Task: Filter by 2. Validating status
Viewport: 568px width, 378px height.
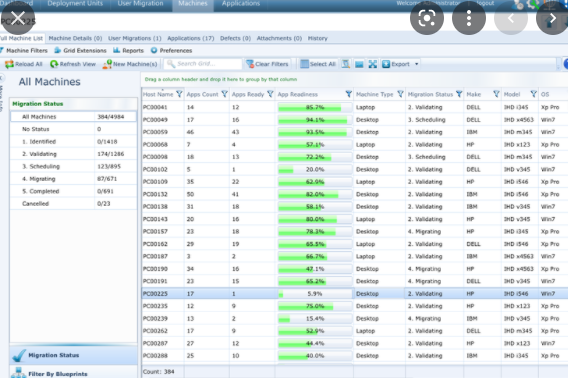Action: coord(74,154)
